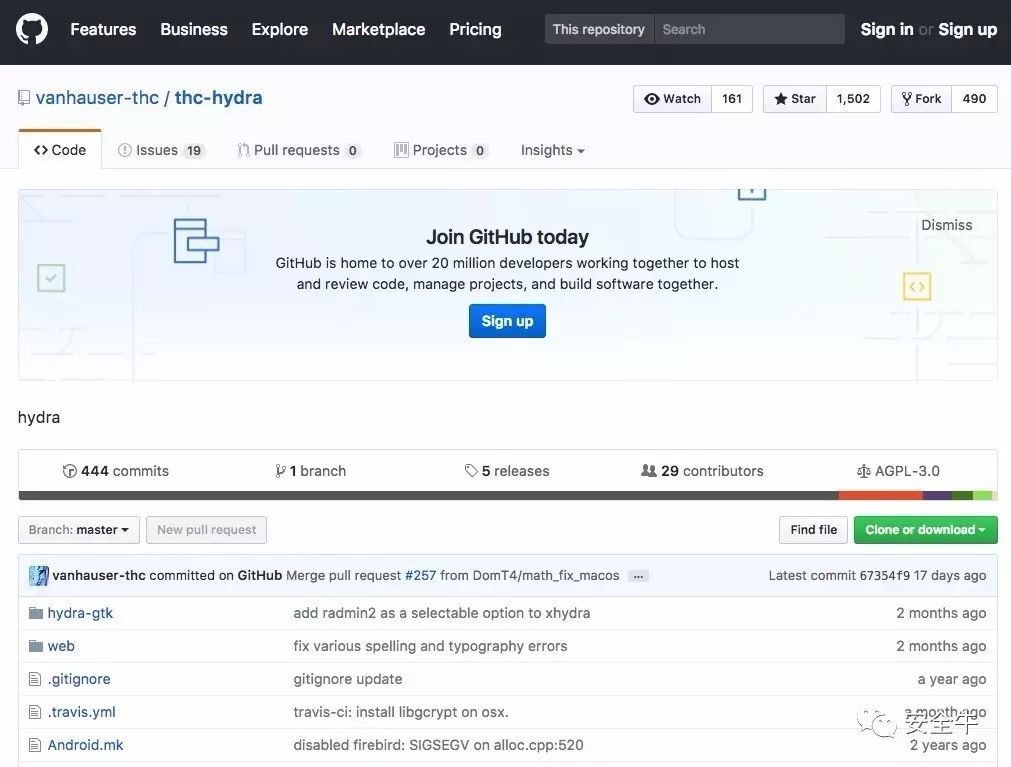This screenshot has height=767, width=1011.
Task: Open the Android.mk file
Action: click(x=85, y=745)
